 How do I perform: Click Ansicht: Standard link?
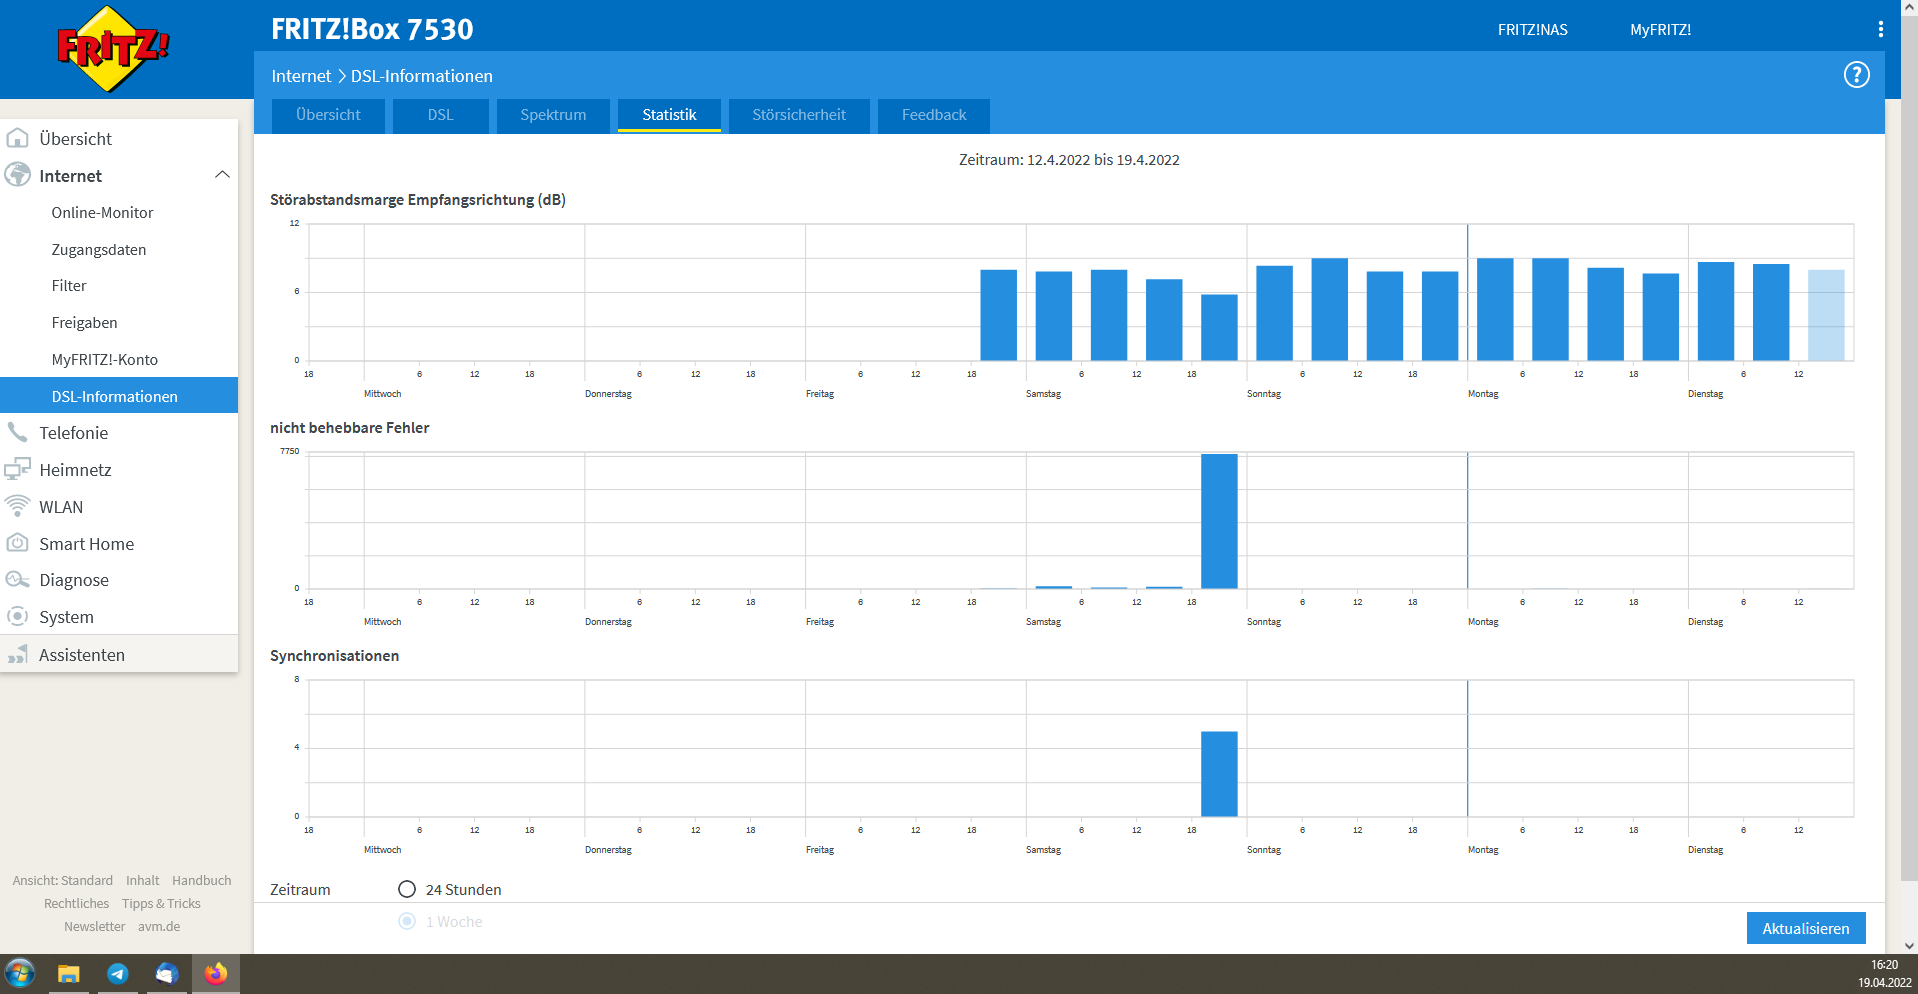[63, 880]
